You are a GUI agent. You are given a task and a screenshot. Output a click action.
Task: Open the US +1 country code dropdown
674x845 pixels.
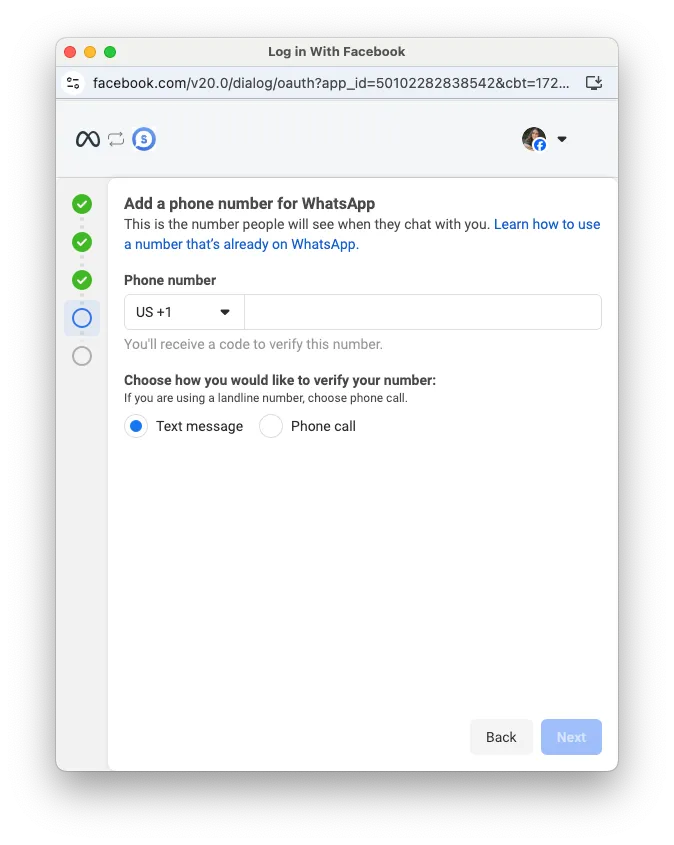(184, 312)
